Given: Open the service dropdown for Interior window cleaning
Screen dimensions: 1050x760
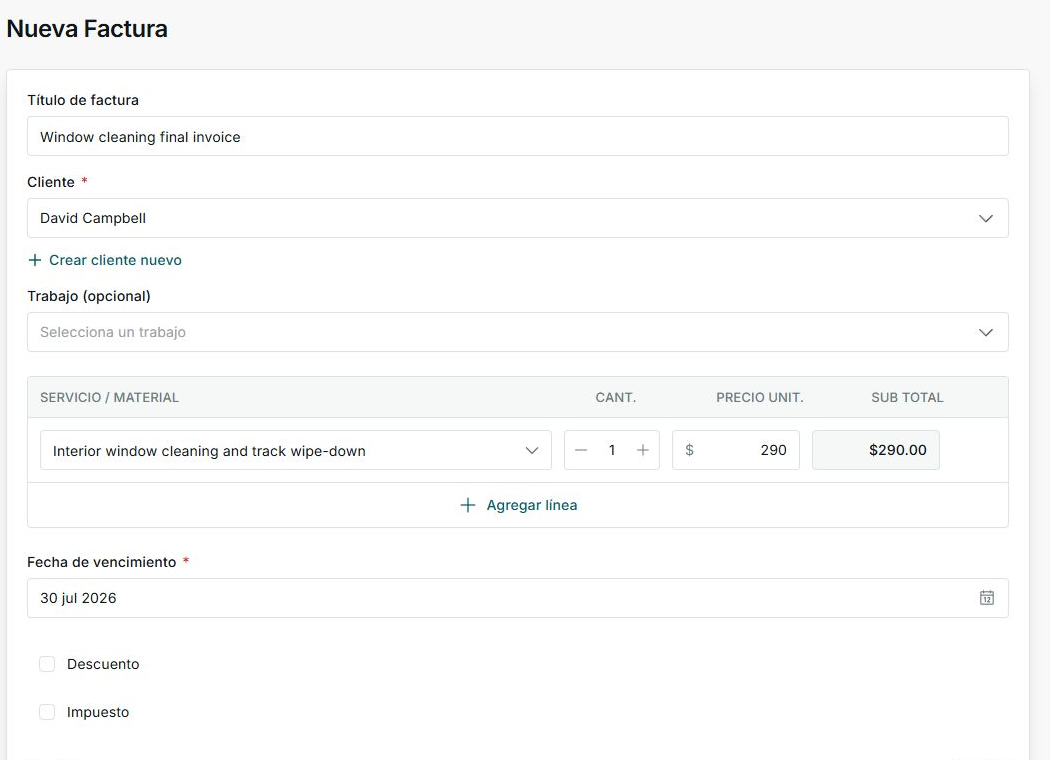Looking at the screenshot, I should (x=295, y=451).
